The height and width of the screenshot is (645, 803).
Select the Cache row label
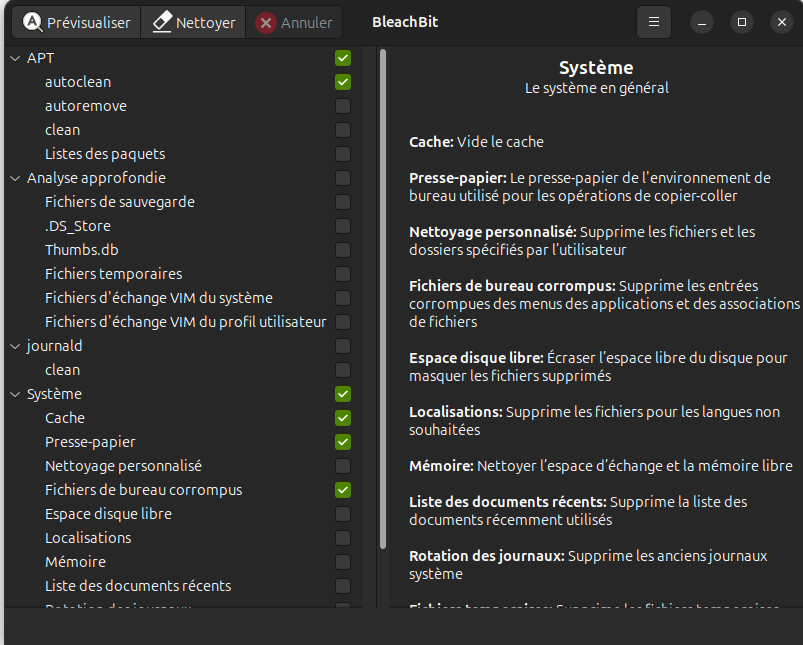click(65, 418)
